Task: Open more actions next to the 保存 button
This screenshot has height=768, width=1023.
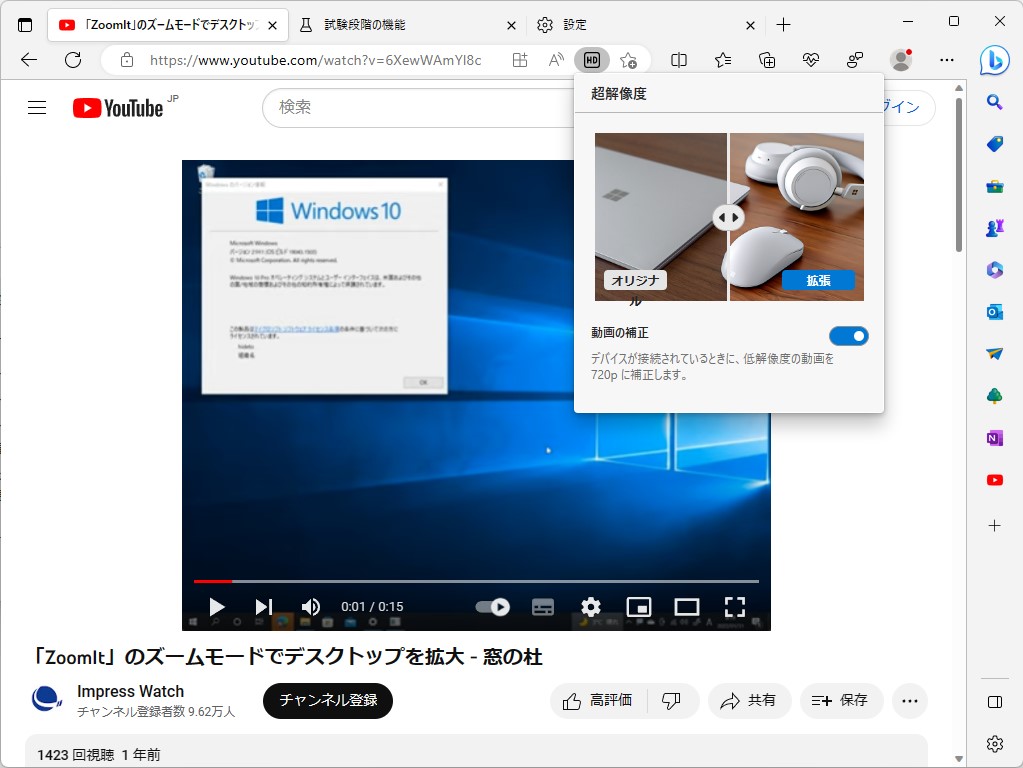Action: point(909,701)
